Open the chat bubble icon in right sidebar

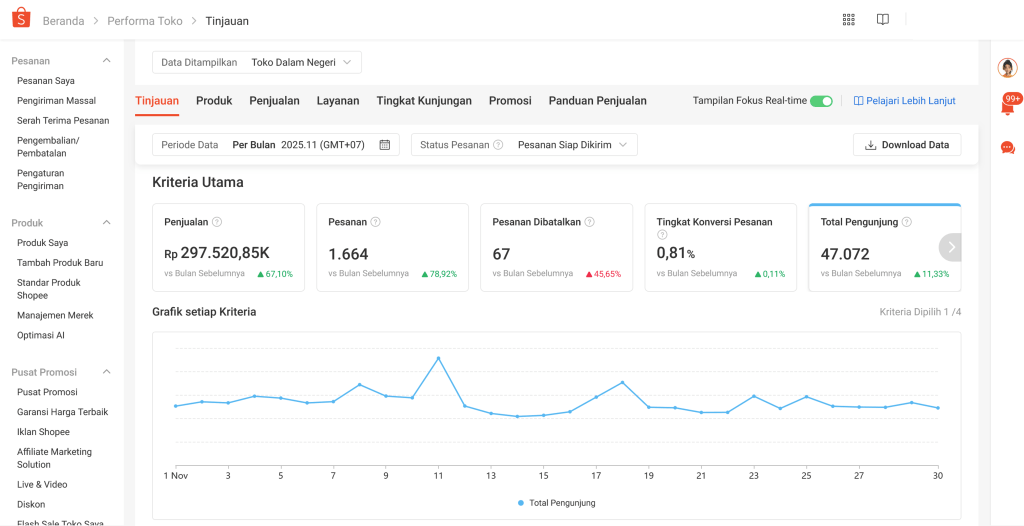click(x=1008, y=148)
